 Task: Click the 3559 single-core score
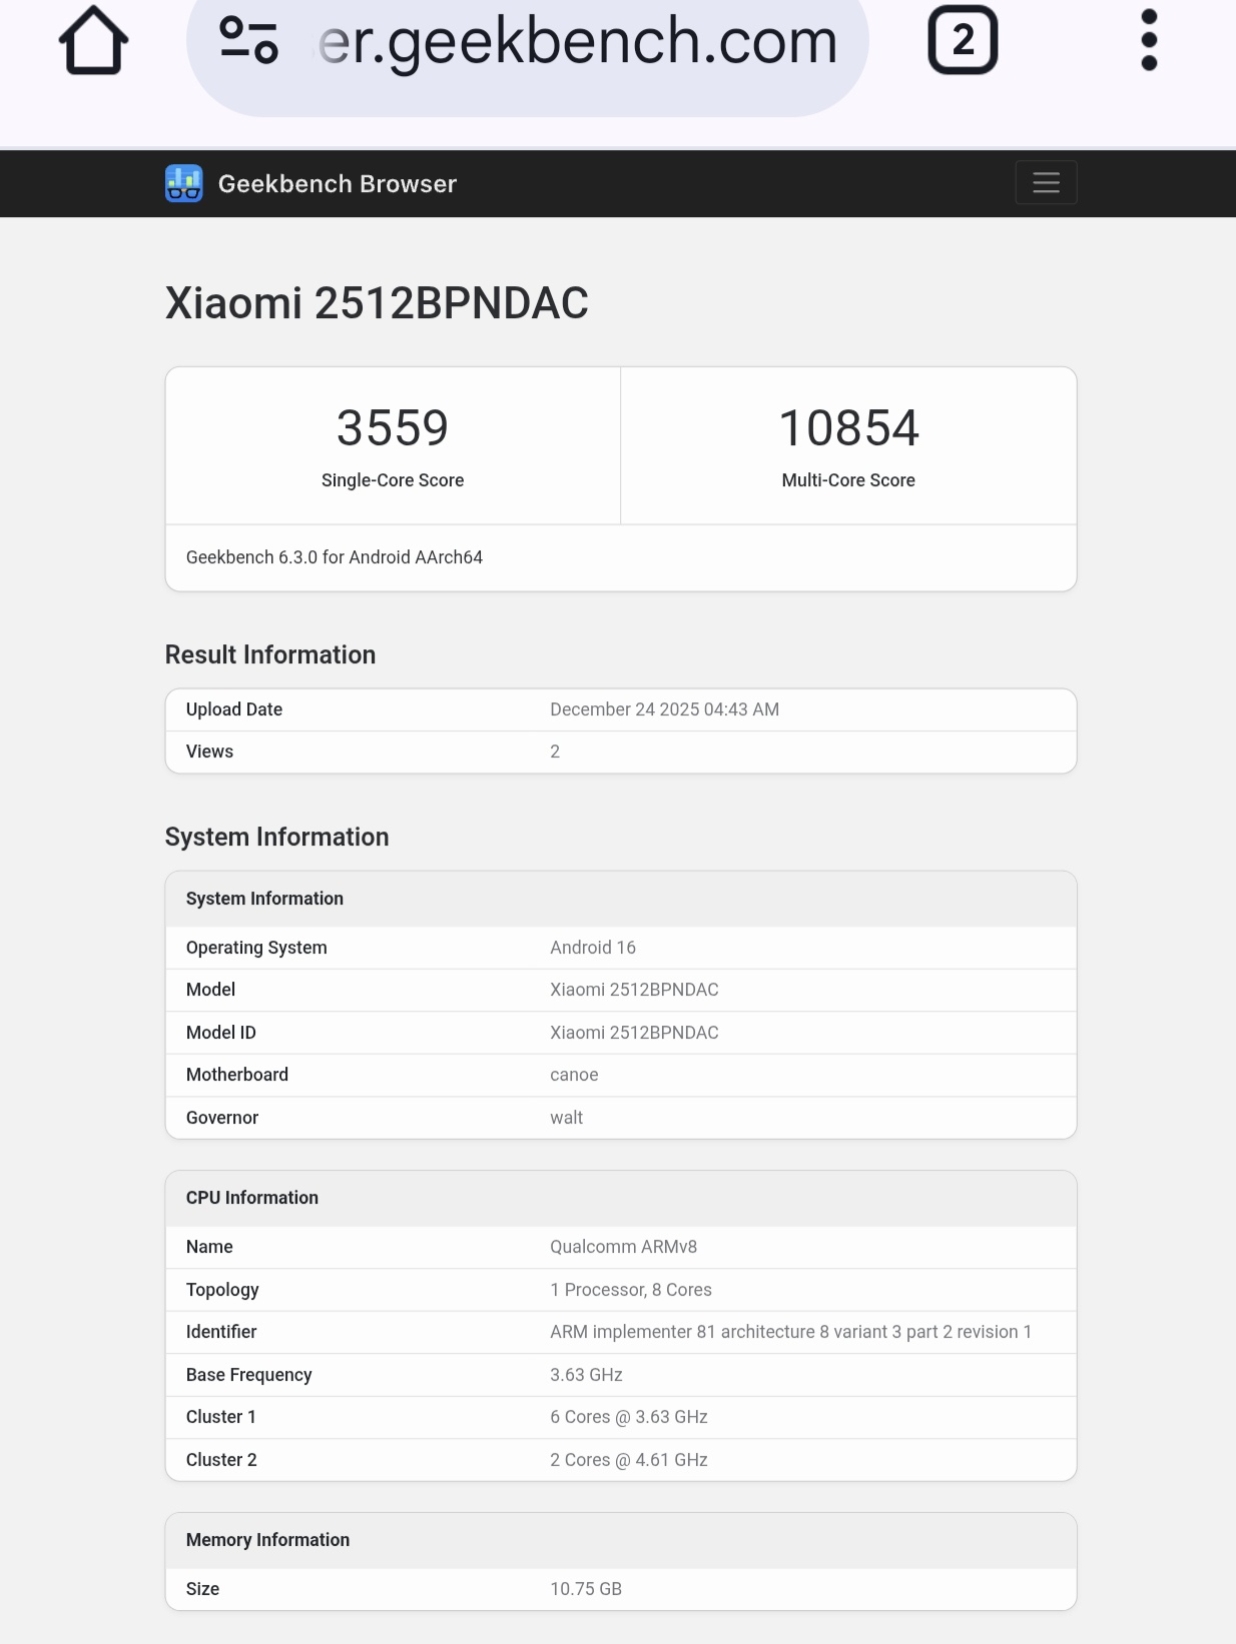pyautogui.click(x=392, y=428)
